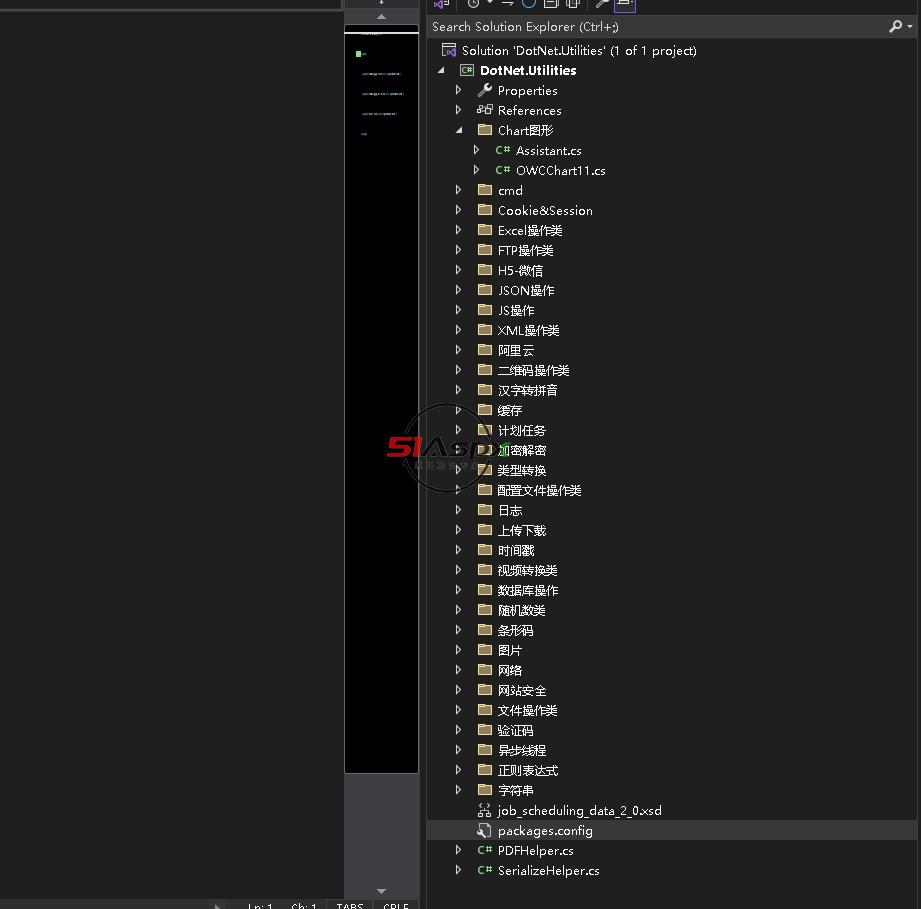Select the '日志' folder
Viewport: 921px width, 909px height.
(x=510, y=510)
